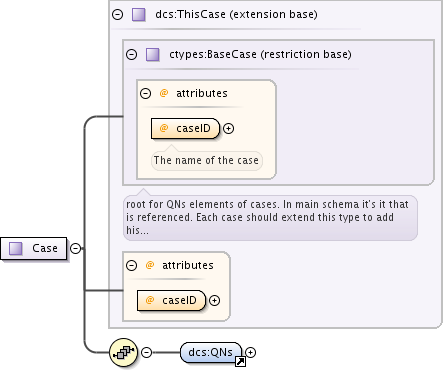Click the @ icon in the lower caseID attribute
The height and width of the screenshot is (372, 444).
click(150, 300)
